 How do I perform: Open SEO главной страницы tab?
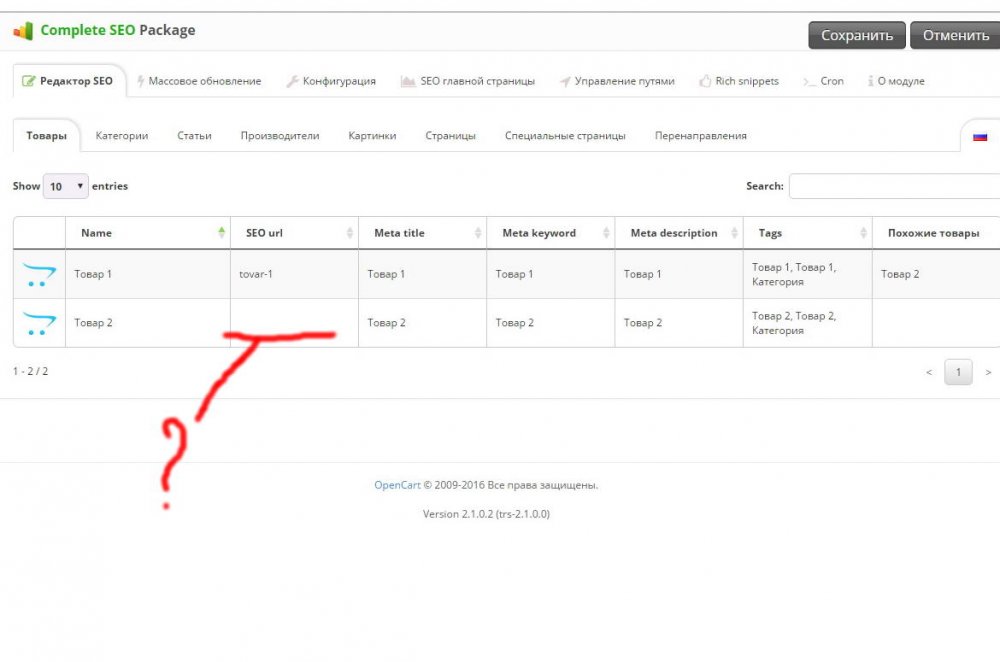tap(468, 81)
